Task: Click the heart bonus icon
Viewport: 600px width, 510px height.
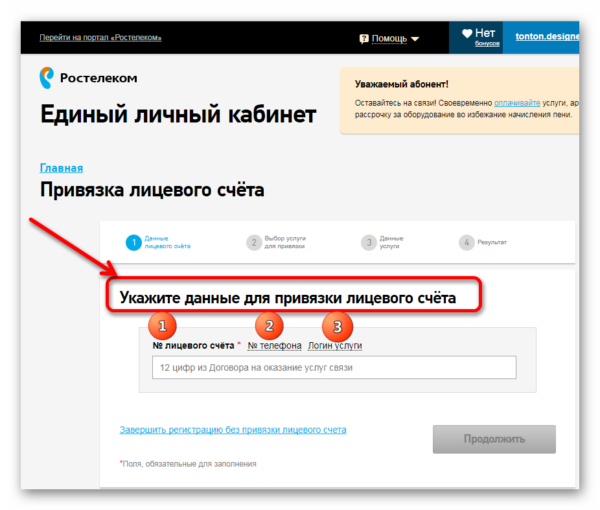Action: [467, 33]
